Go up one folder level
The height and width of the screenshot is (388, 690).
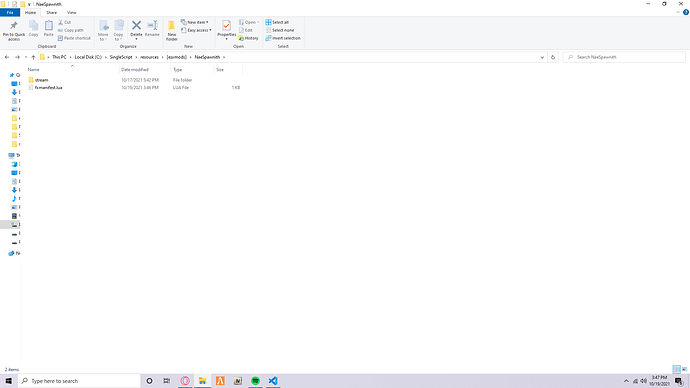[33, 57]
